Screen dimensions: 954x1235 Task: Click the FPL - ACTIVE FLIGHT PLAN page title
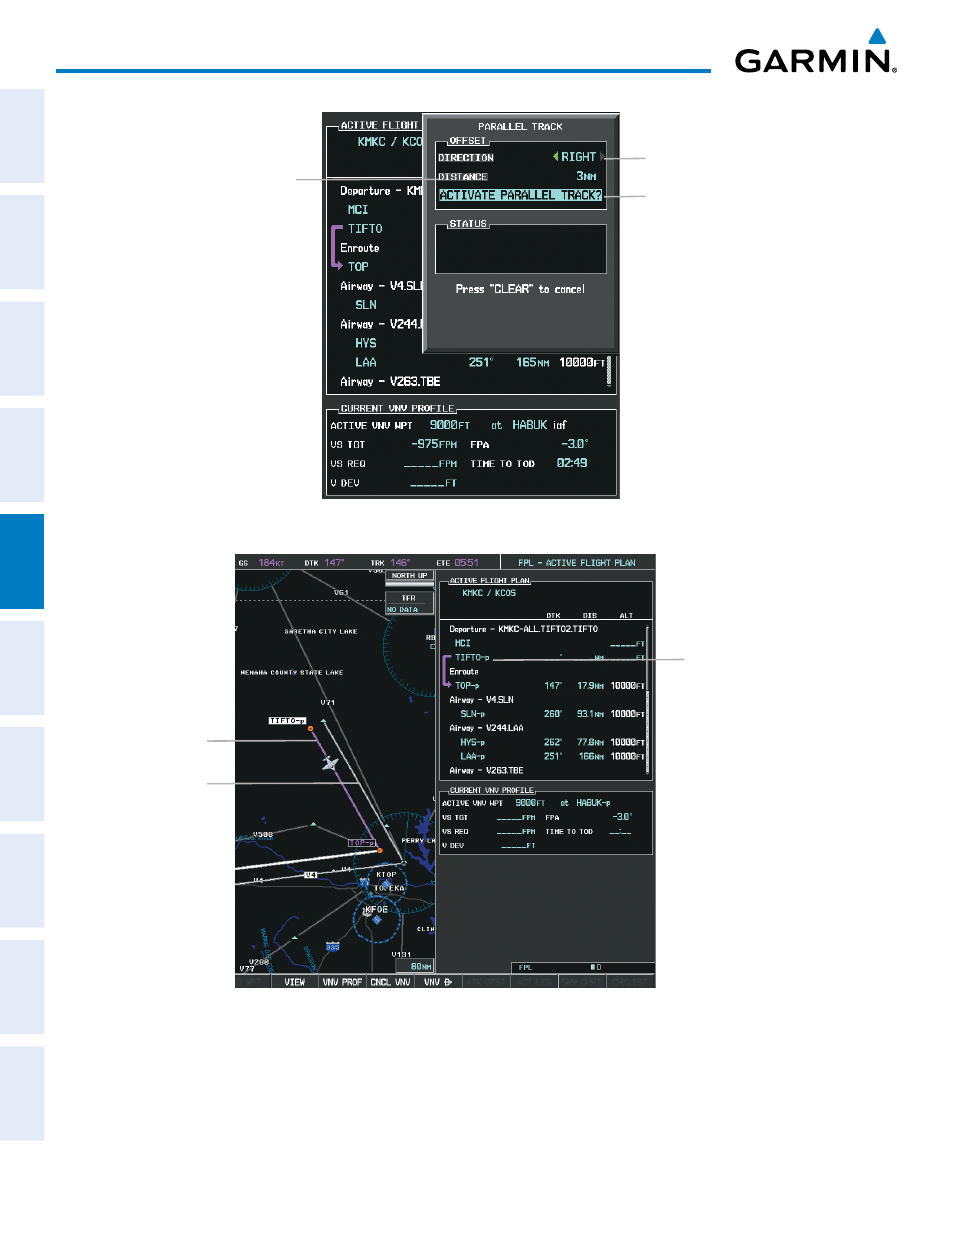click(x=577, y=563)
